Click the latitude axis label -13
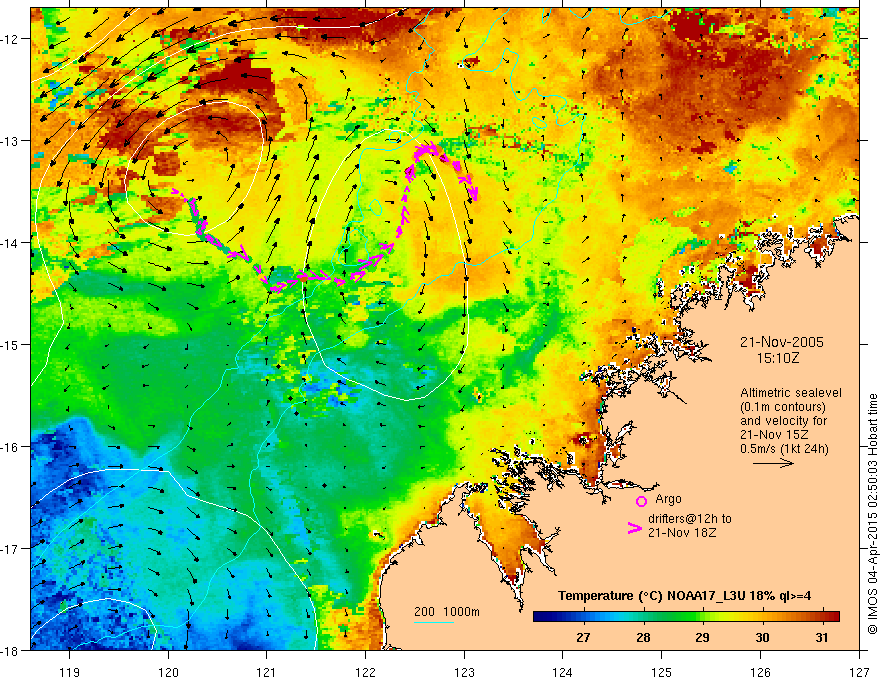880x680 pixels. pyautogui.click(x=11, y=141)
